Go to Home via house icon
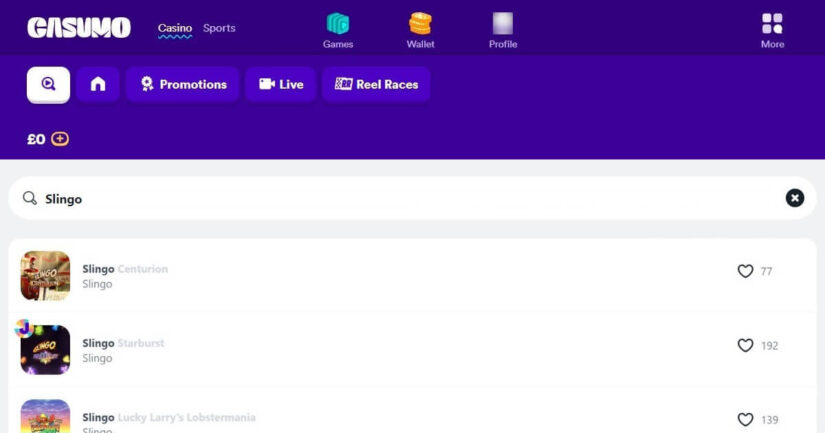Screen dimensions: 825x433 pos(98,84)
